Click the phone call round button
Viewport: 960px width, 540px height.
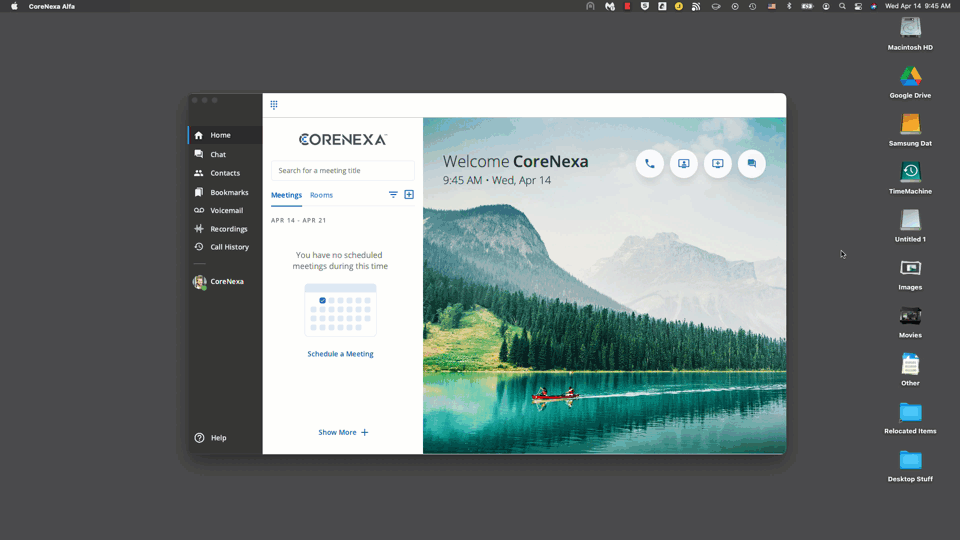click(x=650, y=163)
